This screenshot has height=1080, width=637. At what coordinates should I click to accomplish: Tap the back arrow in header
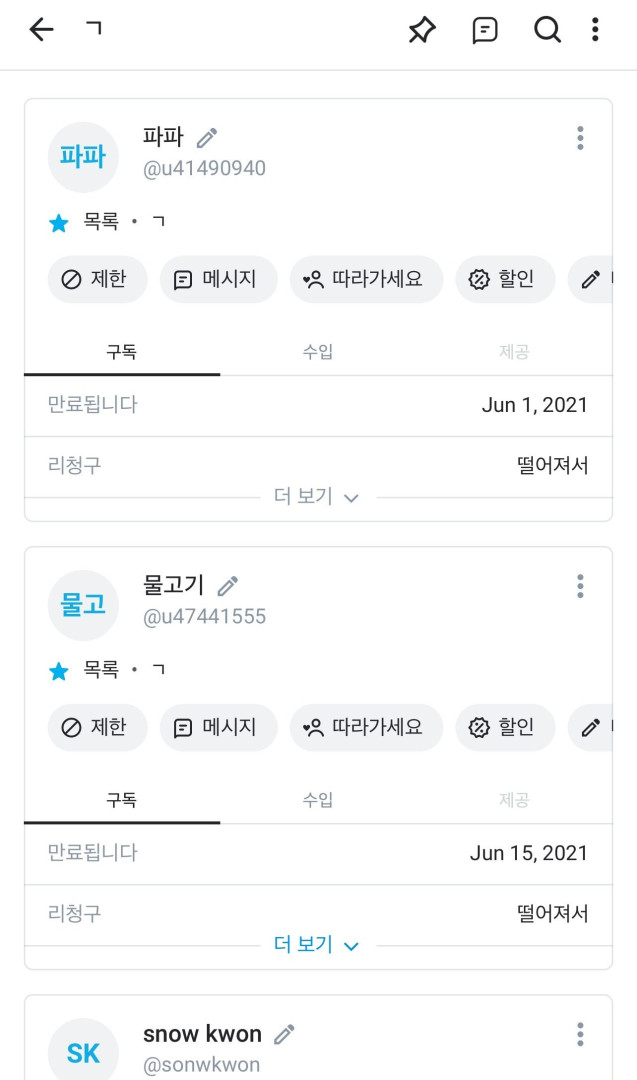pos(41,30)
